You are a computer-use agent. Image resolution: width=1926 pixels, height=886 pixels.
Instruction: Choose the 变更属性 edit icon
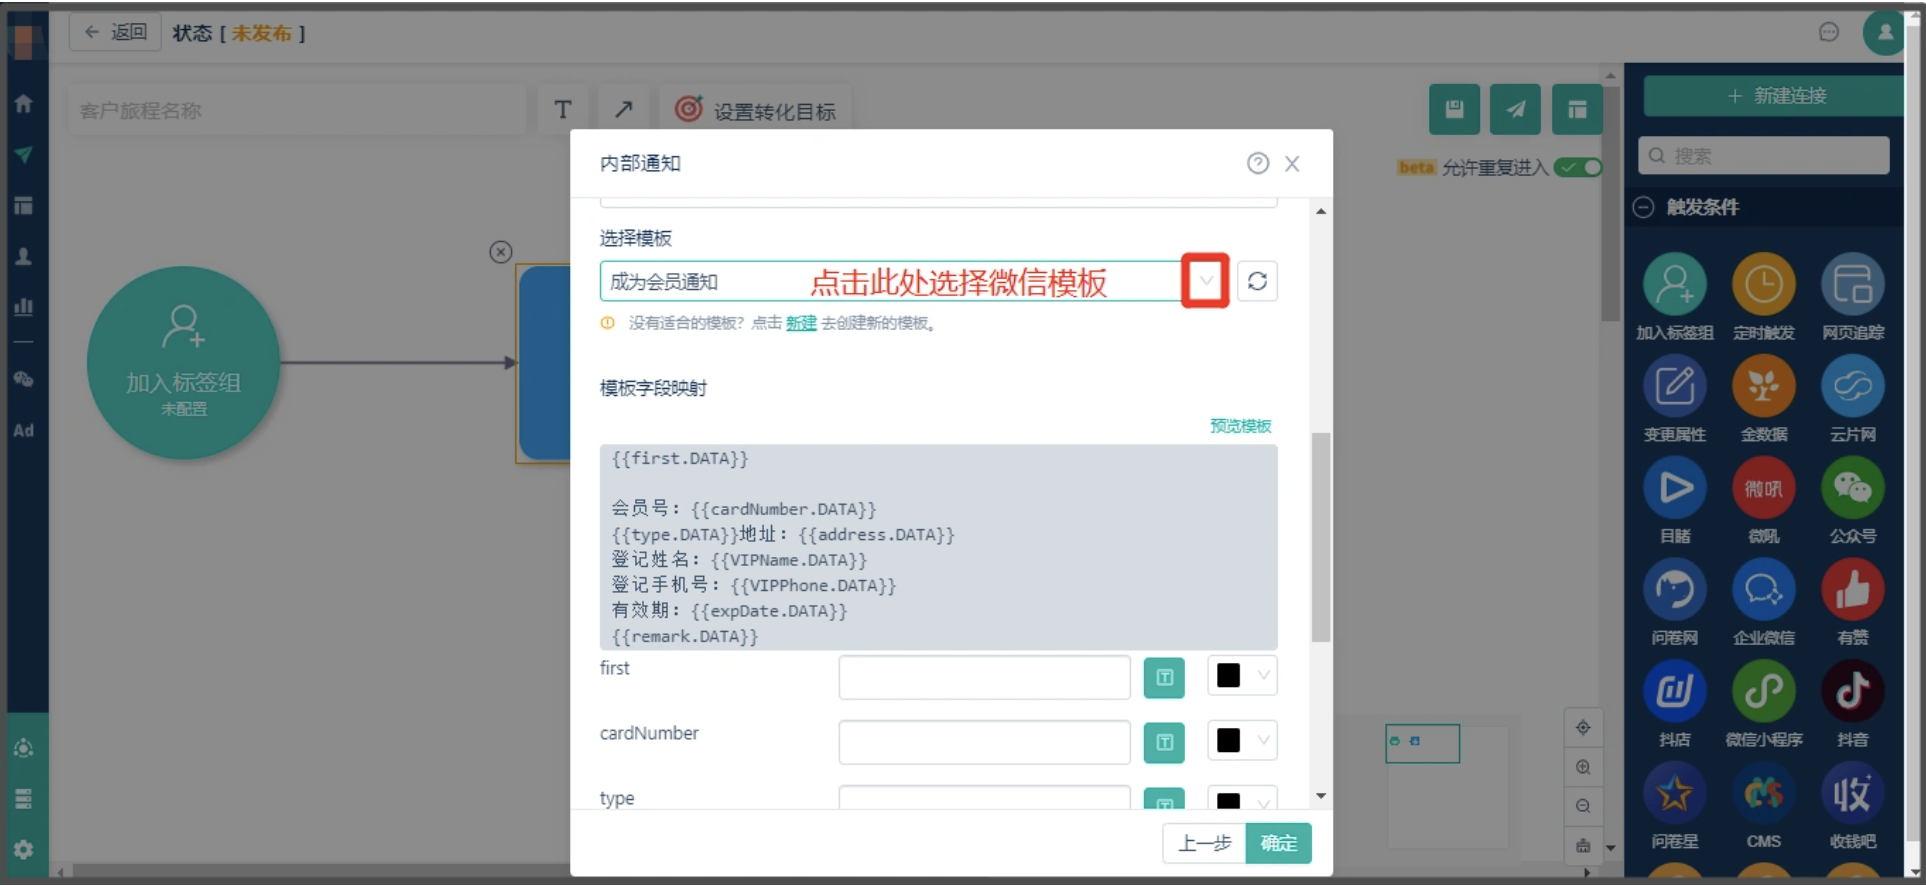click(1674, 387)
